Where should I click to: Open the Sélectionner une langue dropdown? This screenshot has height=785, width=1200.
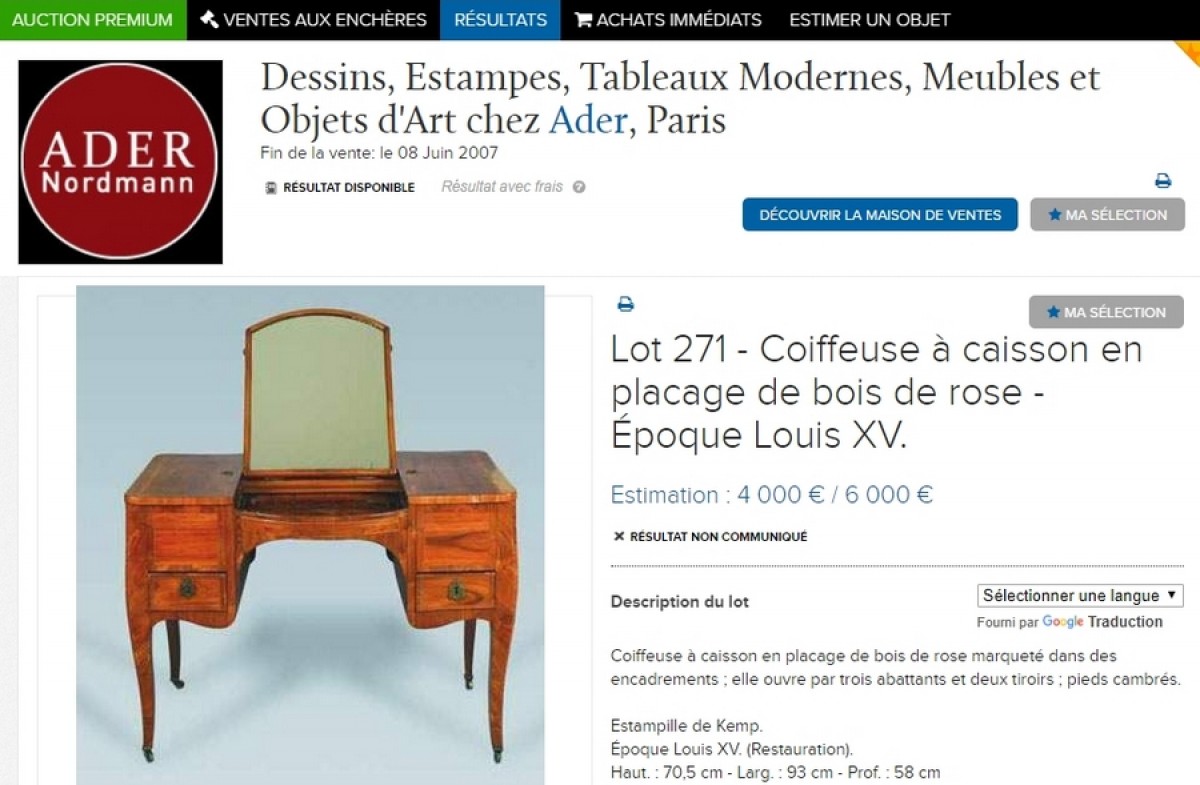pos(1080,595)
